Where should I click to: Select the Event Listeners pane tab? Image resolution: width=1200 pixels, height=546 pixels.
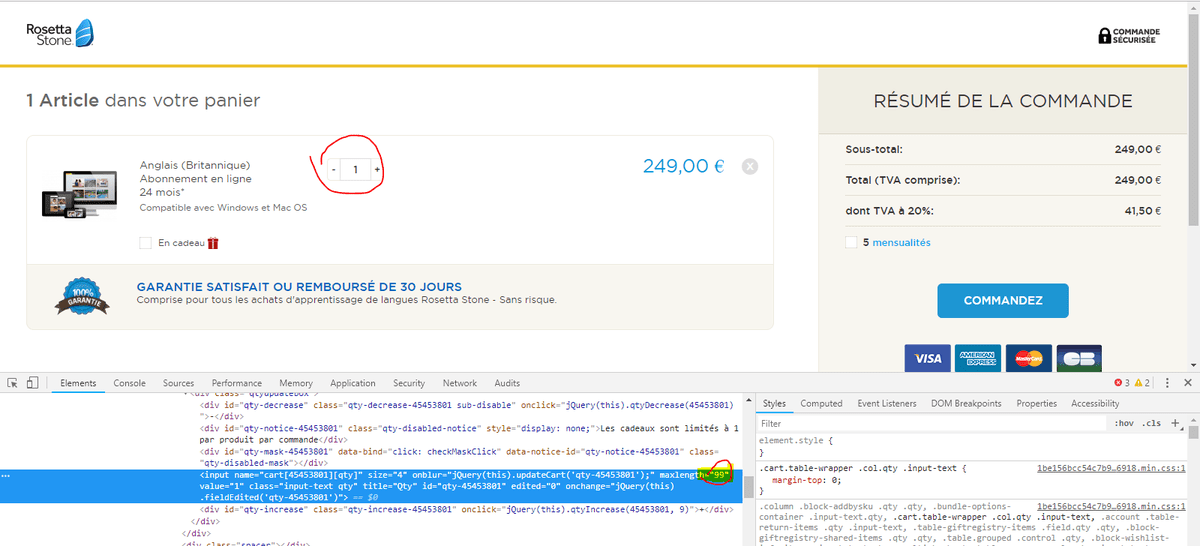[887, 404]
